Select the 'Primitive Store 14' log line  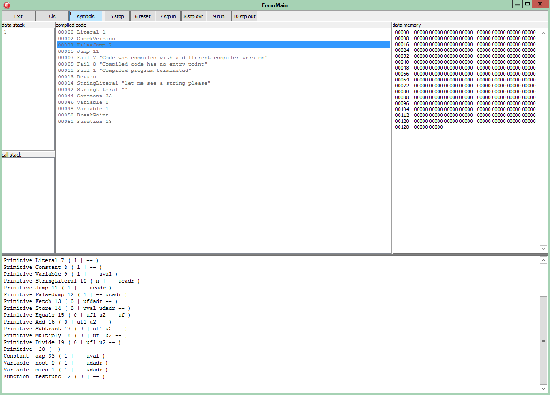coord(67,308)
